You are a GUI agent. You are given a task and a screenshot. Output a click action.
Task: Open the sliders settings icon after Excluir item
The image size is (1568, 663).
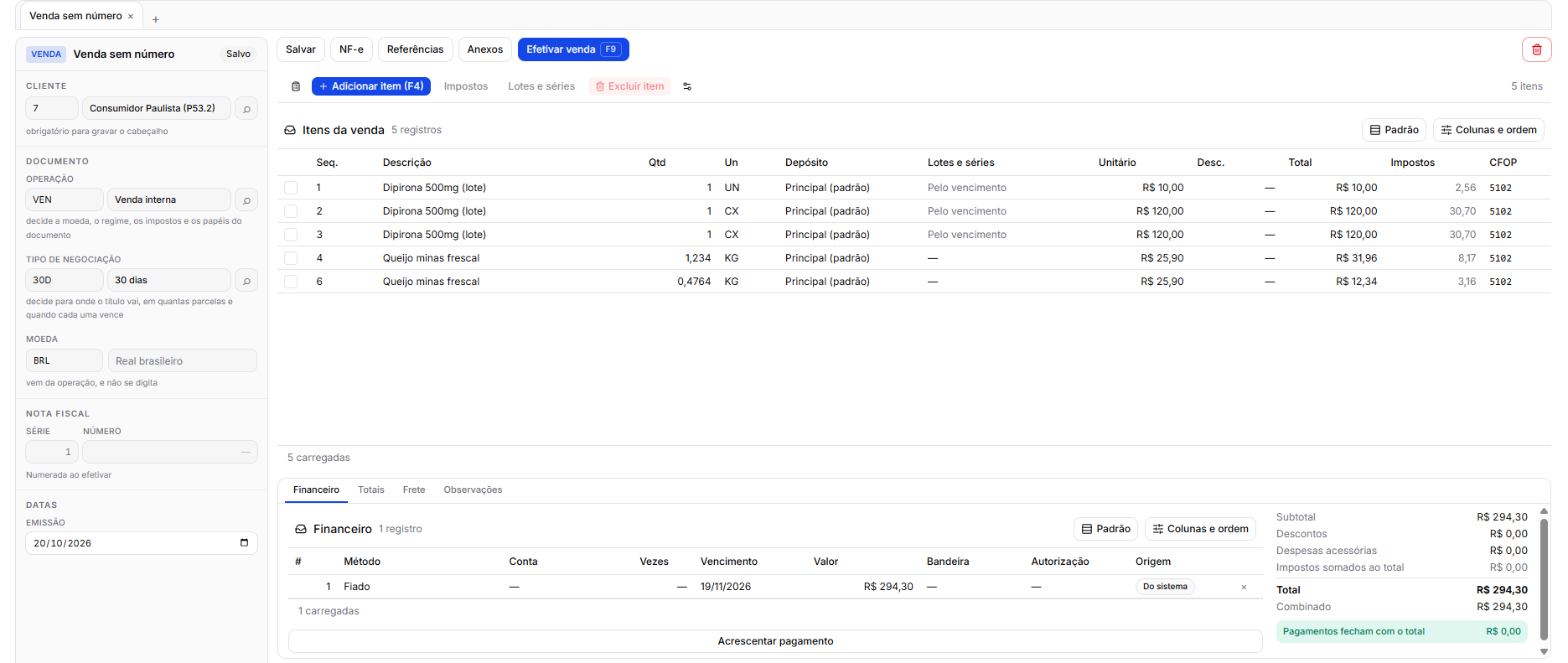[687, 86]
